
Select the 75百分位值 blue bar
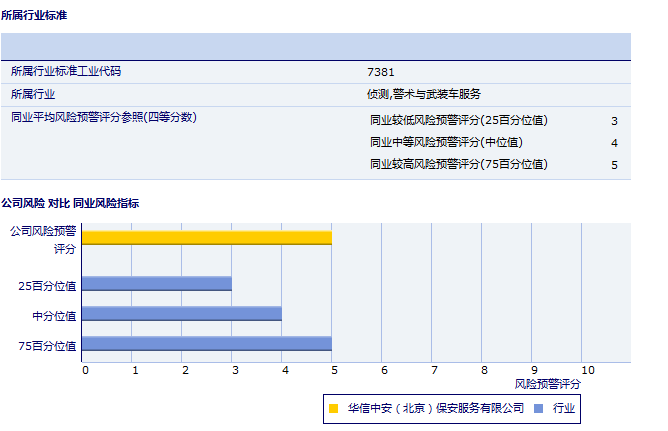pyautogui.click(x=206, y=344)
